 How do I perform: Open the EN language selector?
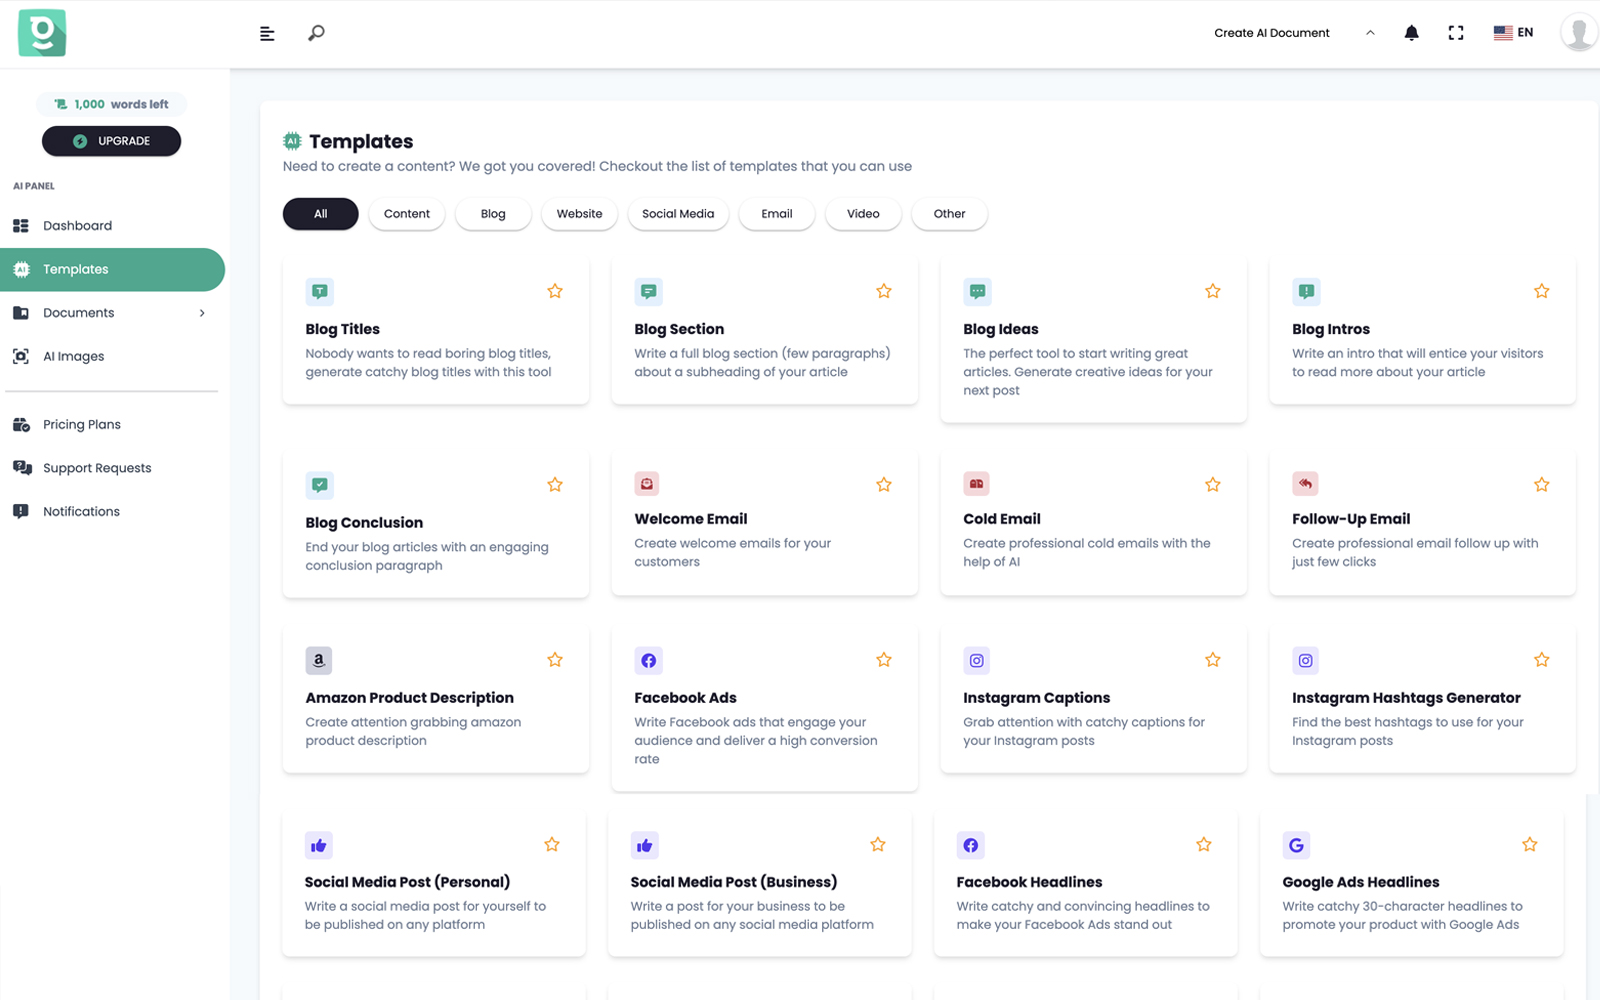[x=1512, y=31]
